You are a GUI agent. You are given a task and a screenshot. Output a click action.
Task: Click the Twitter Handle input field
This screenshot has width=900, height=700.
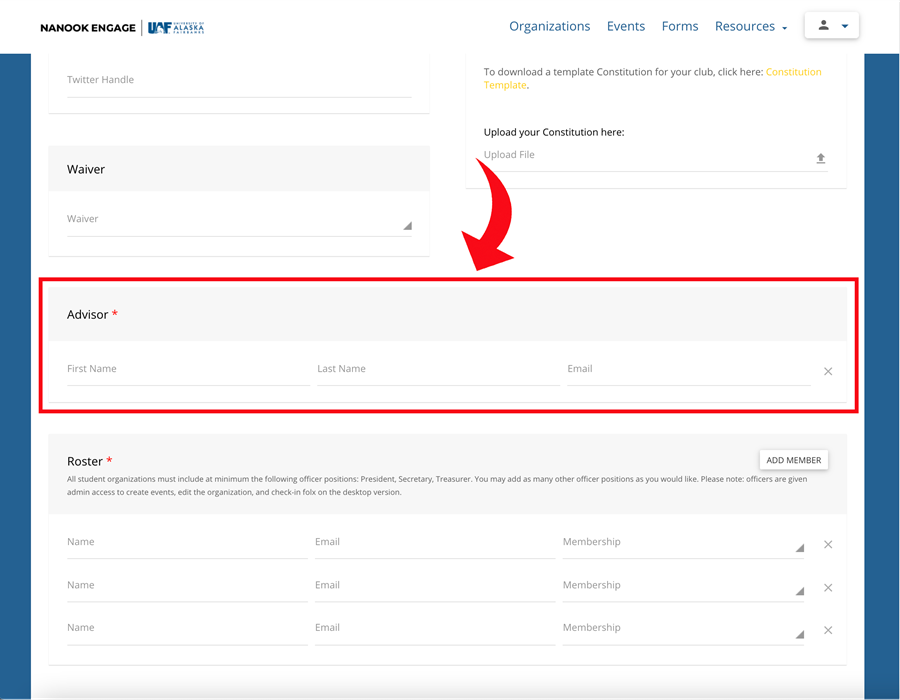click(x=238, y=80)
